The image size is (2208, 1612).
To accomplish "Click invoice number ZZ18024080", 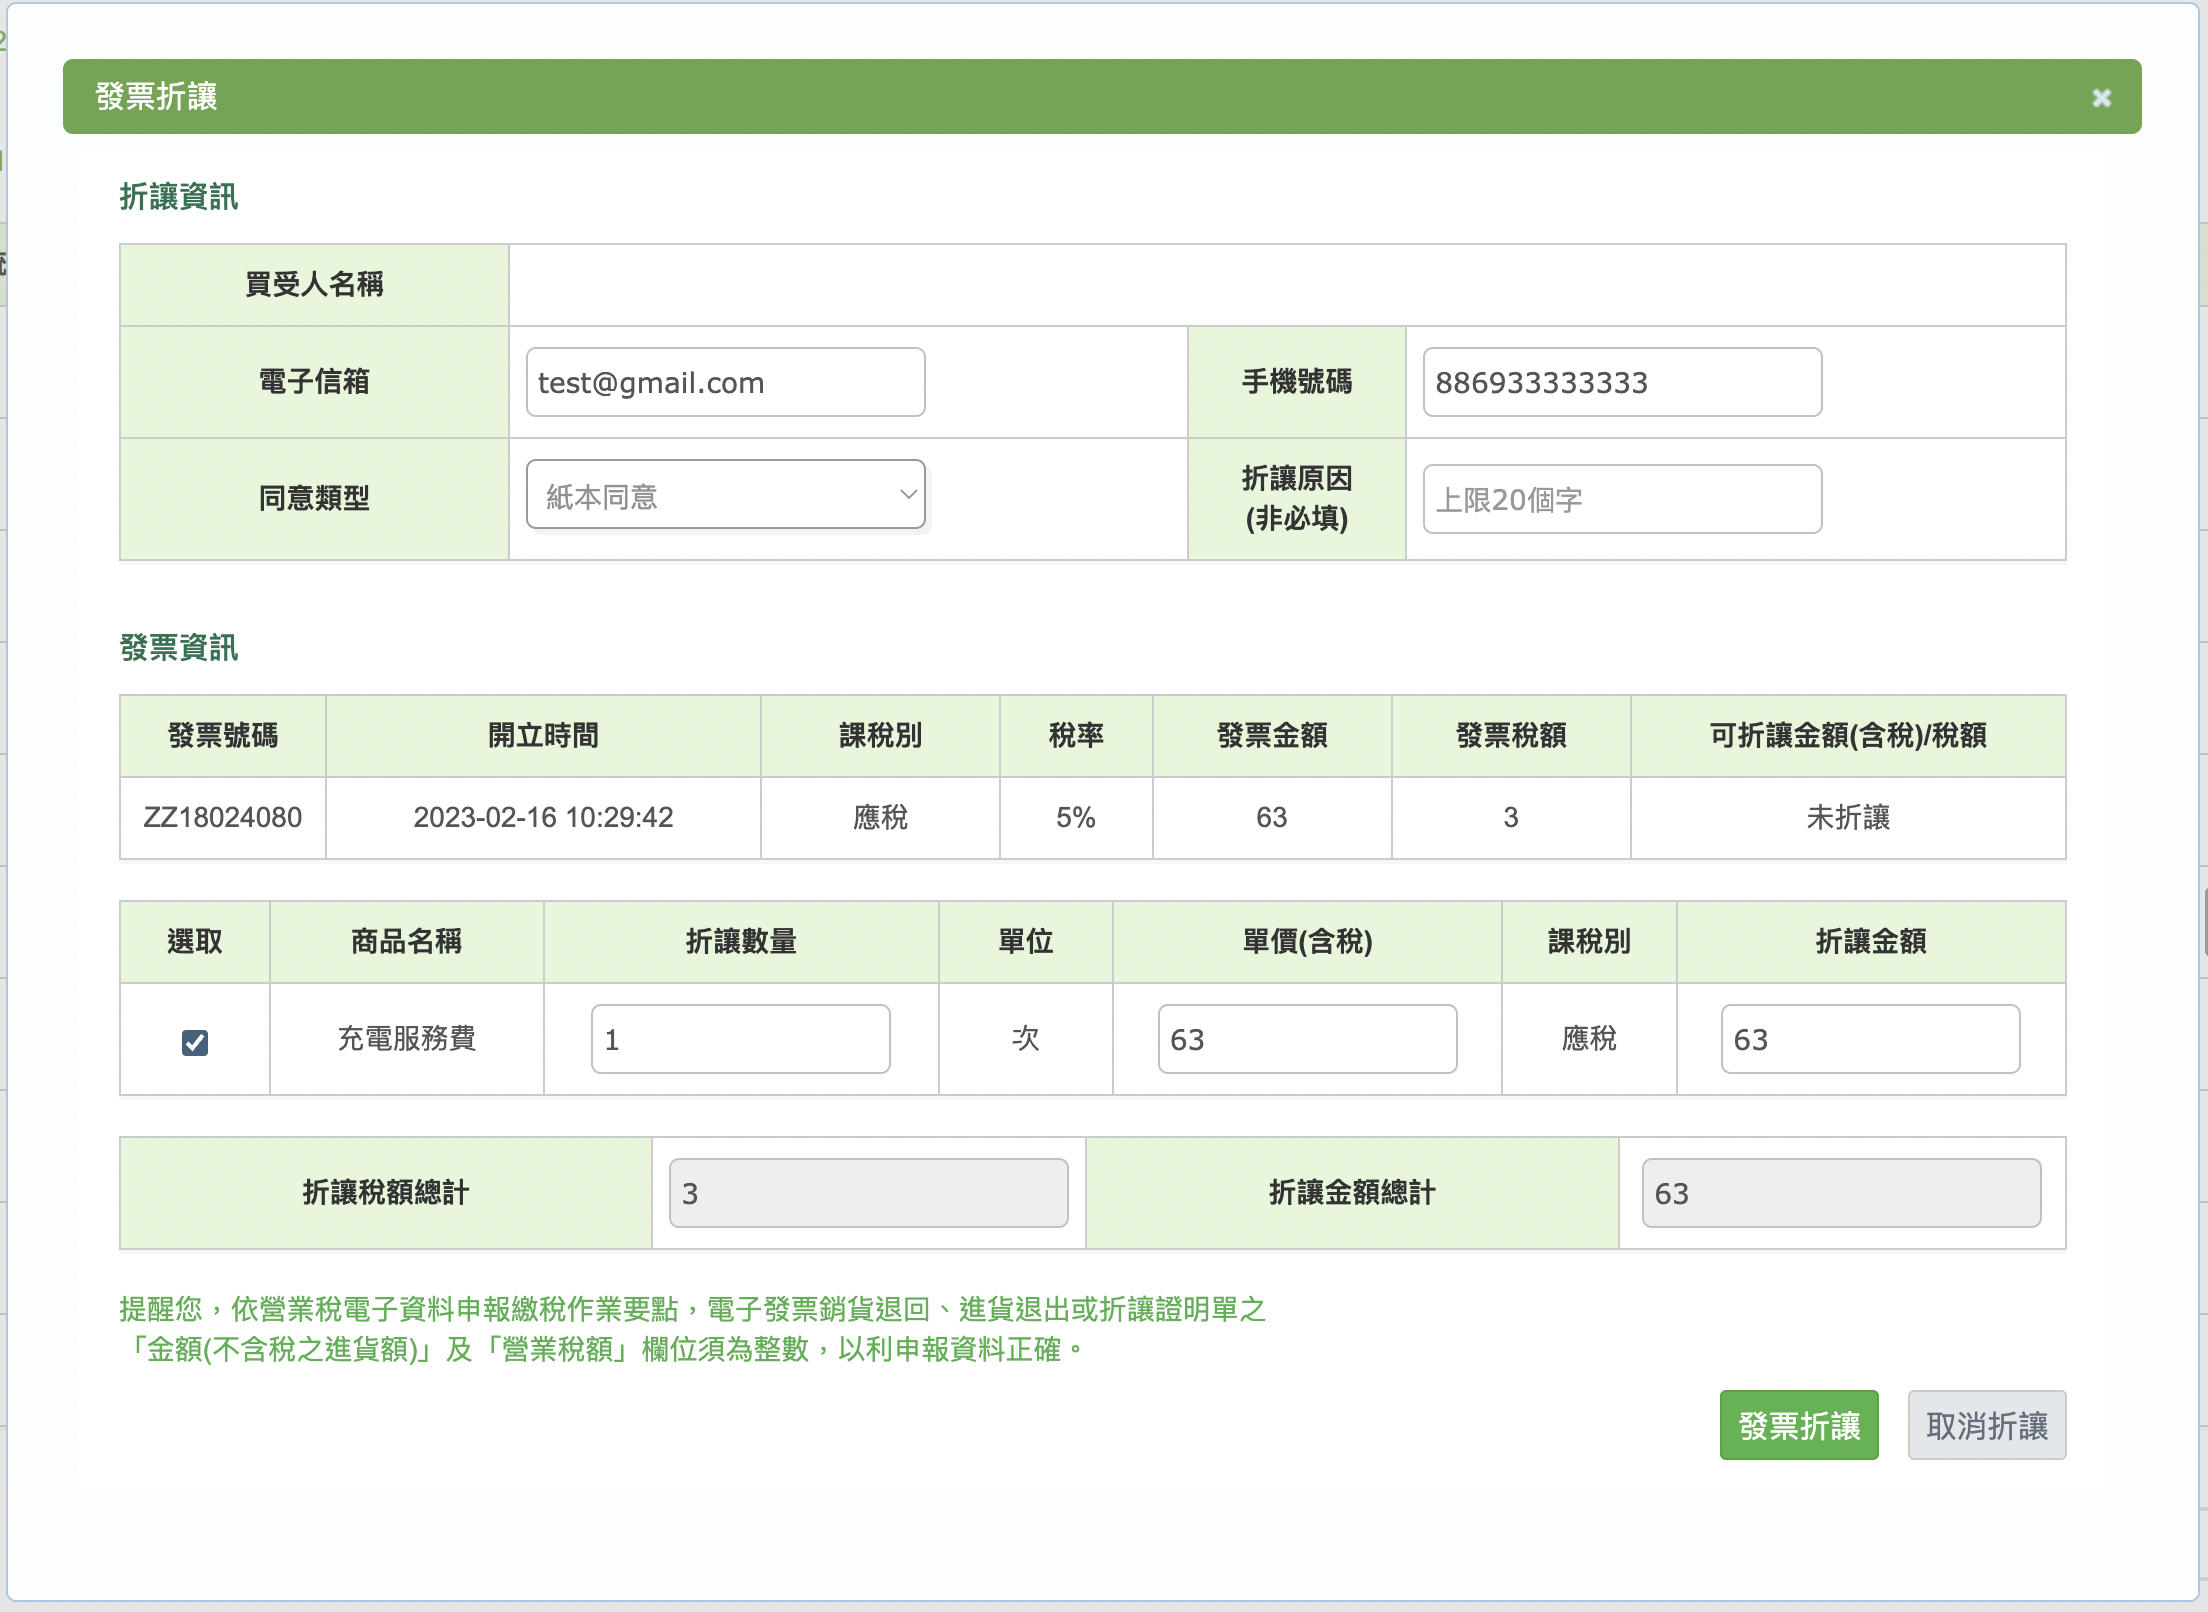I will 223,817.
